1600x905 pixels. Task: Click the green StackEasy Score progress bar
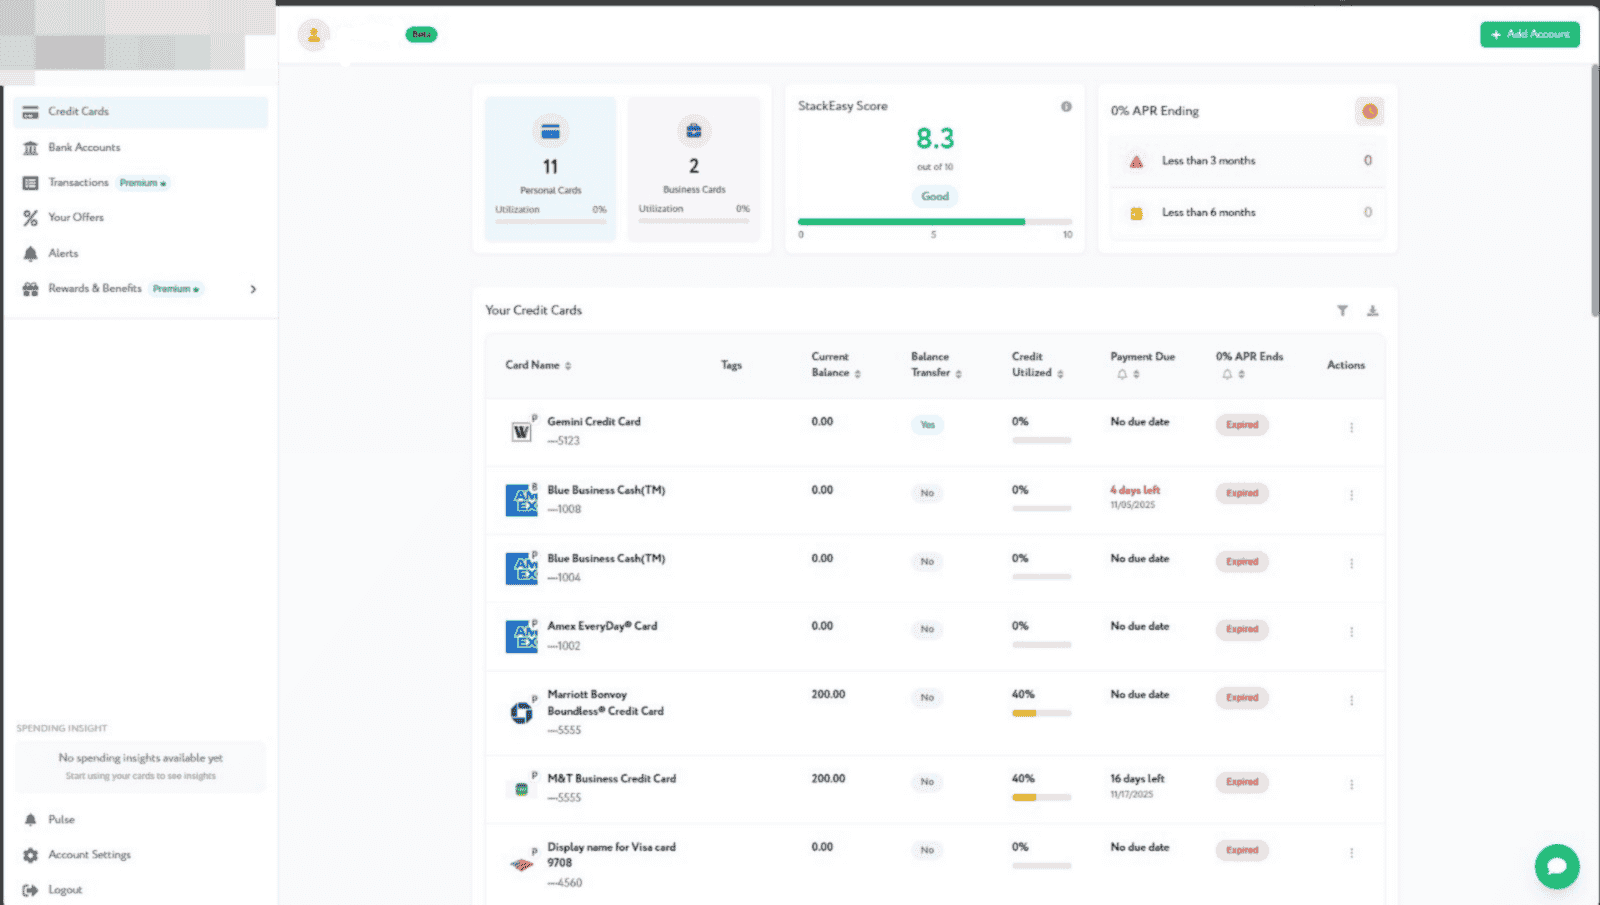pyautogui.click(x=910, y=221)
